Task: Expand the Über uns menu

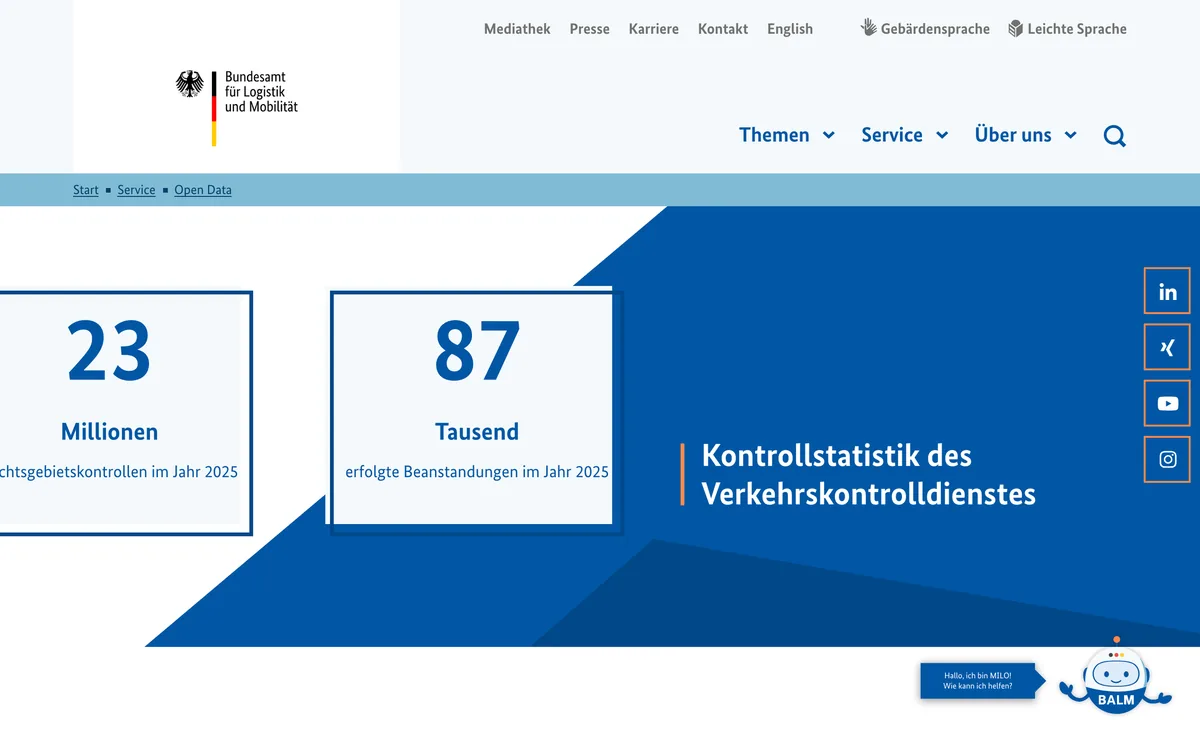Action: 1026,135
